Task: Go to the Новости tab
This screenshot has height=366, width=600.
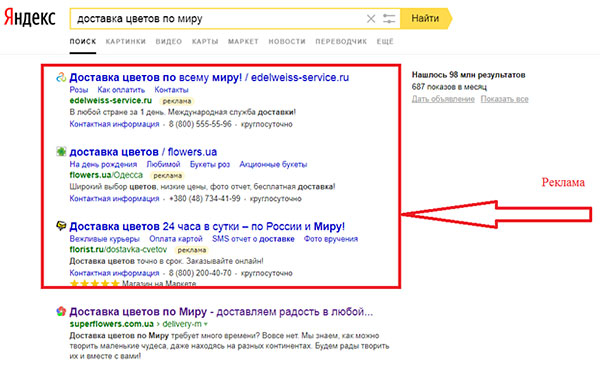Action: pyautogui.click(x=287, y=41)
